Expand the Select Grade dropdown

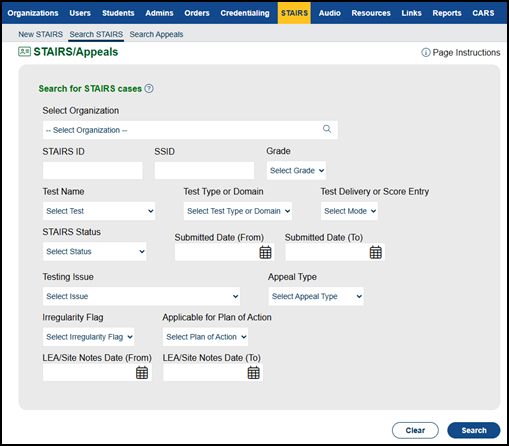[x=296, y=171]
